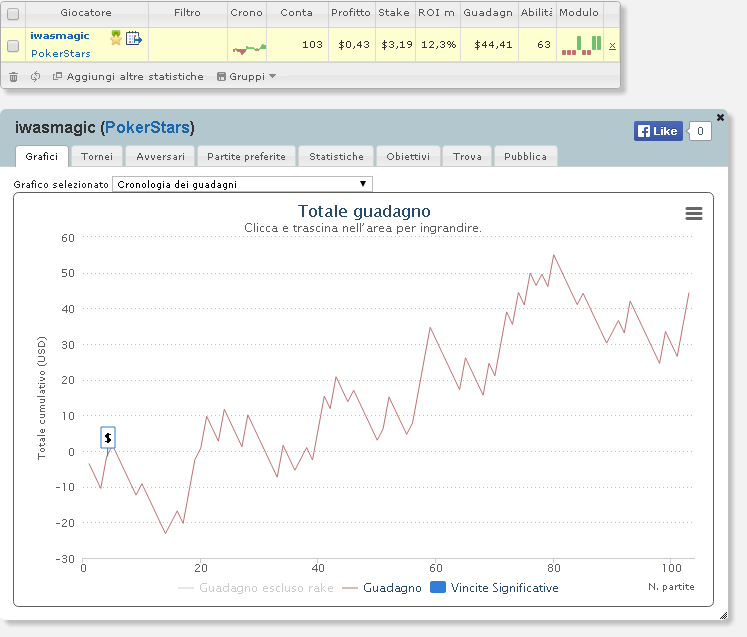This screenshot has height=637, width=747.
Task: Toggle the Guadagno escluso rake legend series
Action: pos(255,588)
